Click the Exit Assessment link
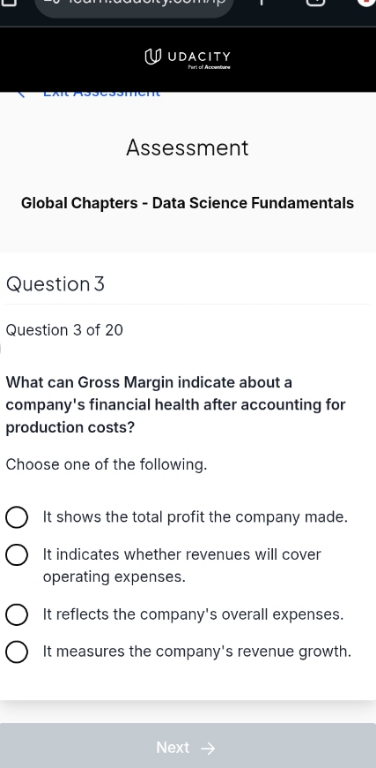 coord(101,94)
